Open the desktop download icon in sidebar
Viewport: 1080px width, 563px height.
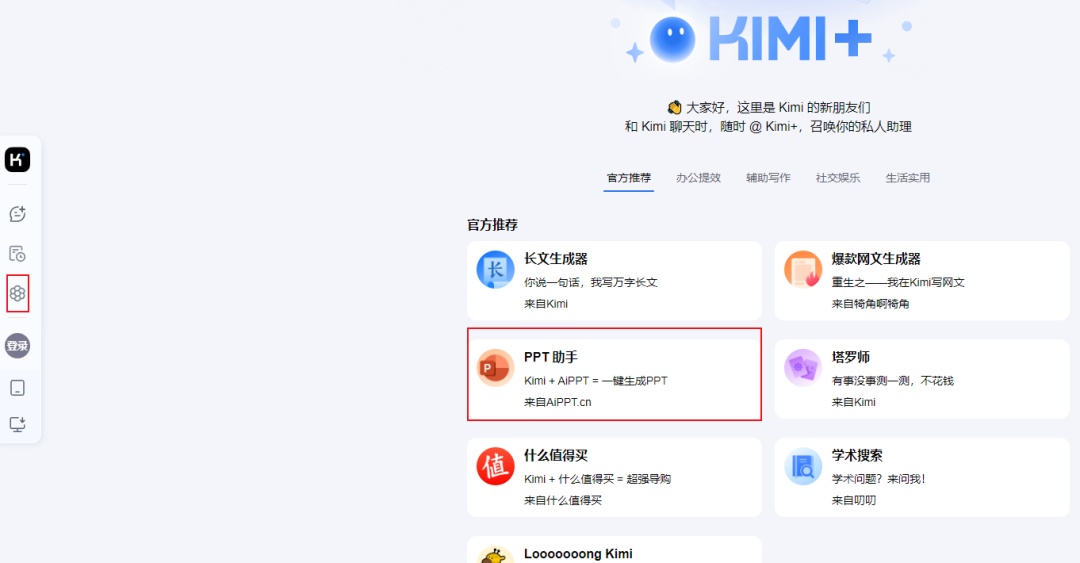17,424
